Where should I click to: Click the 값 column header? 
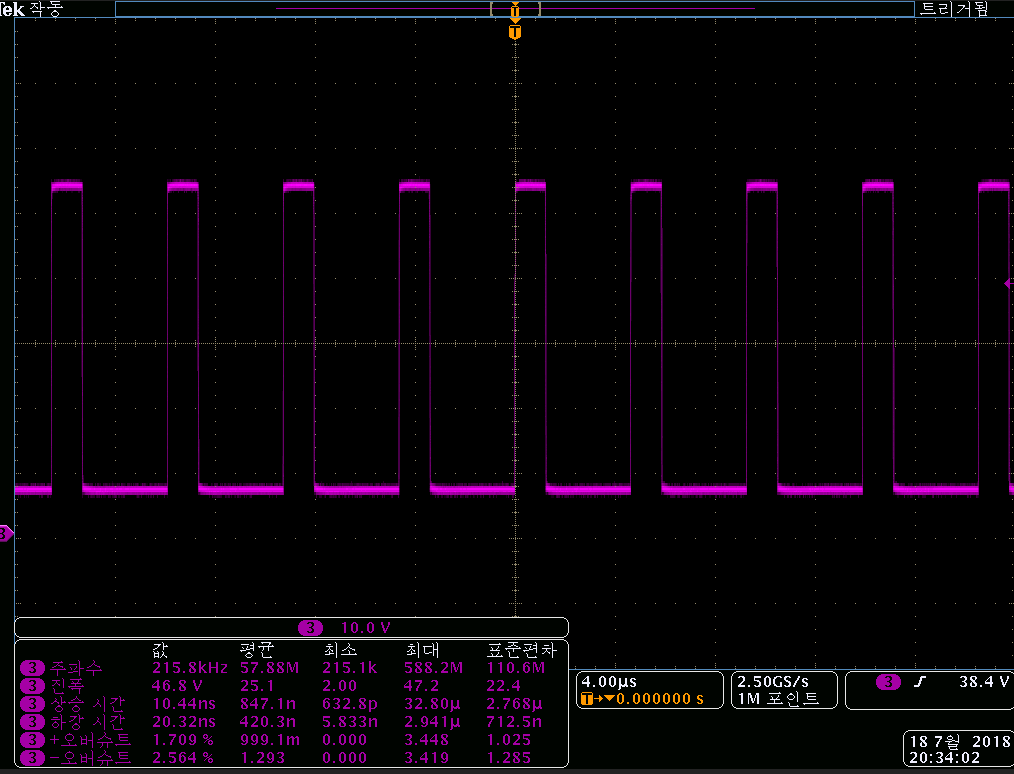(x=161, y=650)
